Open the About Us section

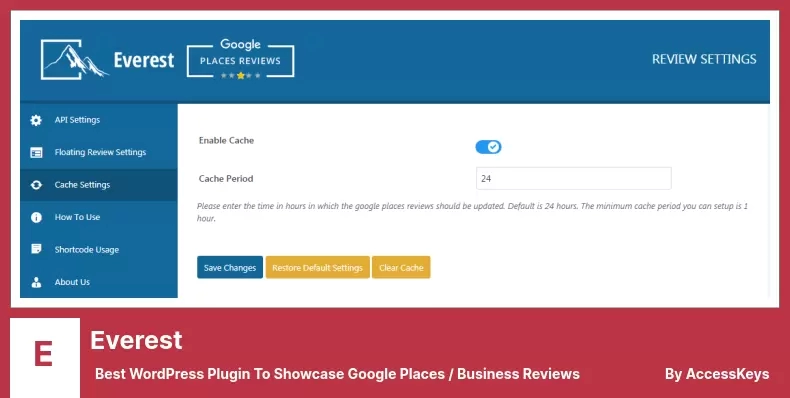(99, 282)
